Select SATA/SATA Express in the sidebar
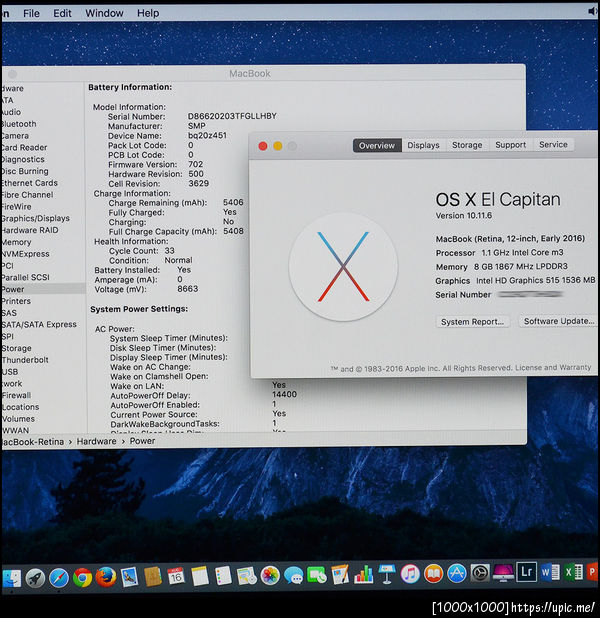Image resolution: width=600 pixels, height=618 pixels. pos(39,324)
